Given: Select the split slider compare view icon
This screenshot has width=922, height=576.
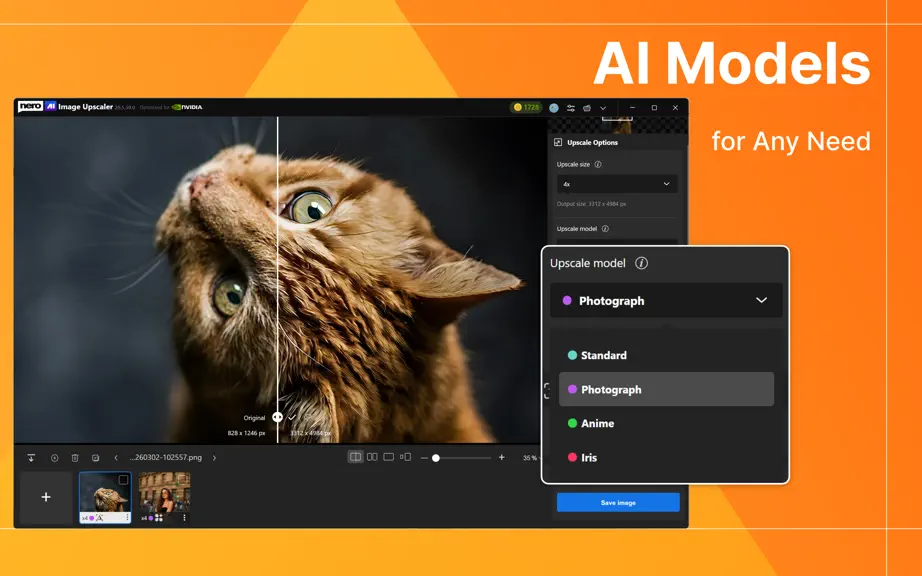Looking at the screenshot, I should pyautogui.click(x=355, y=457).
